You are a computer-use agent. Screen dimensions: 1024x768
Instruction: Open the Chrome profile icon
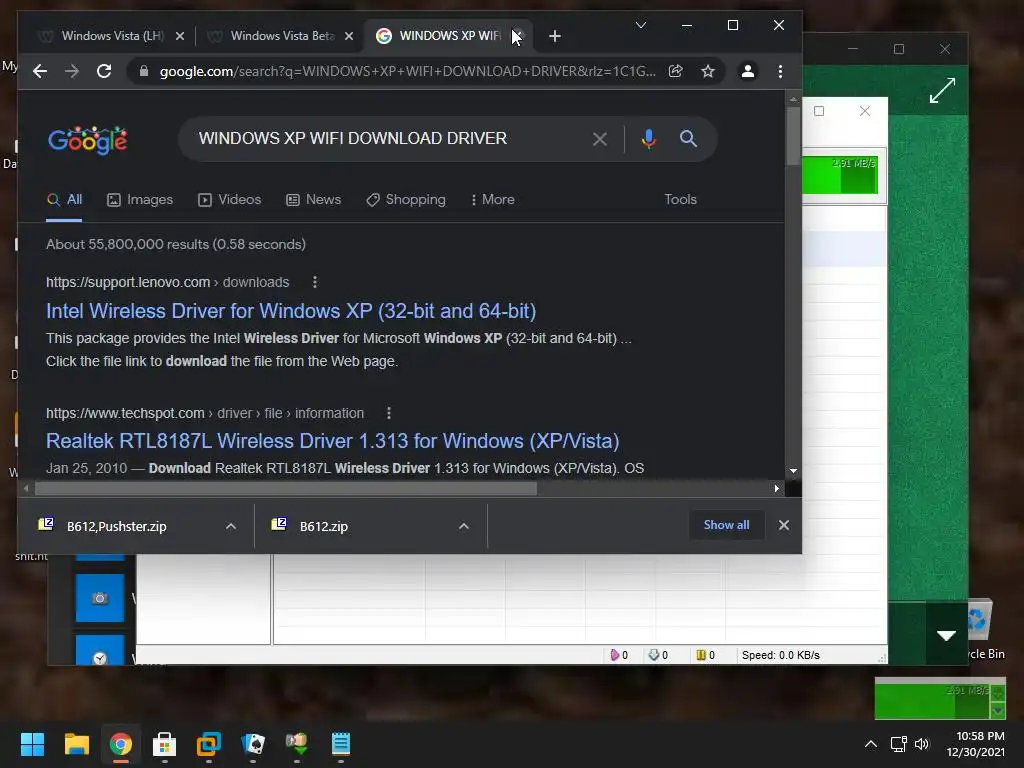pos(748,71)
